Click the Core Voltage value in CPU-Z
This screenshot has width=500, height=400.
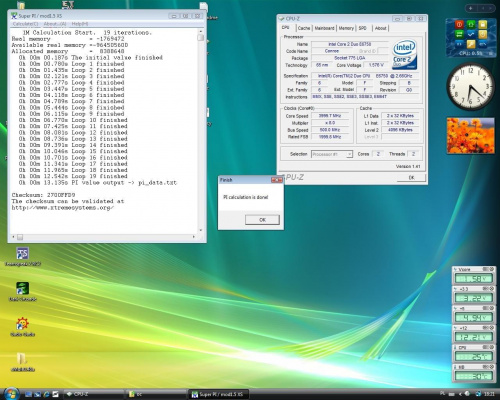[x=376, y=65]
